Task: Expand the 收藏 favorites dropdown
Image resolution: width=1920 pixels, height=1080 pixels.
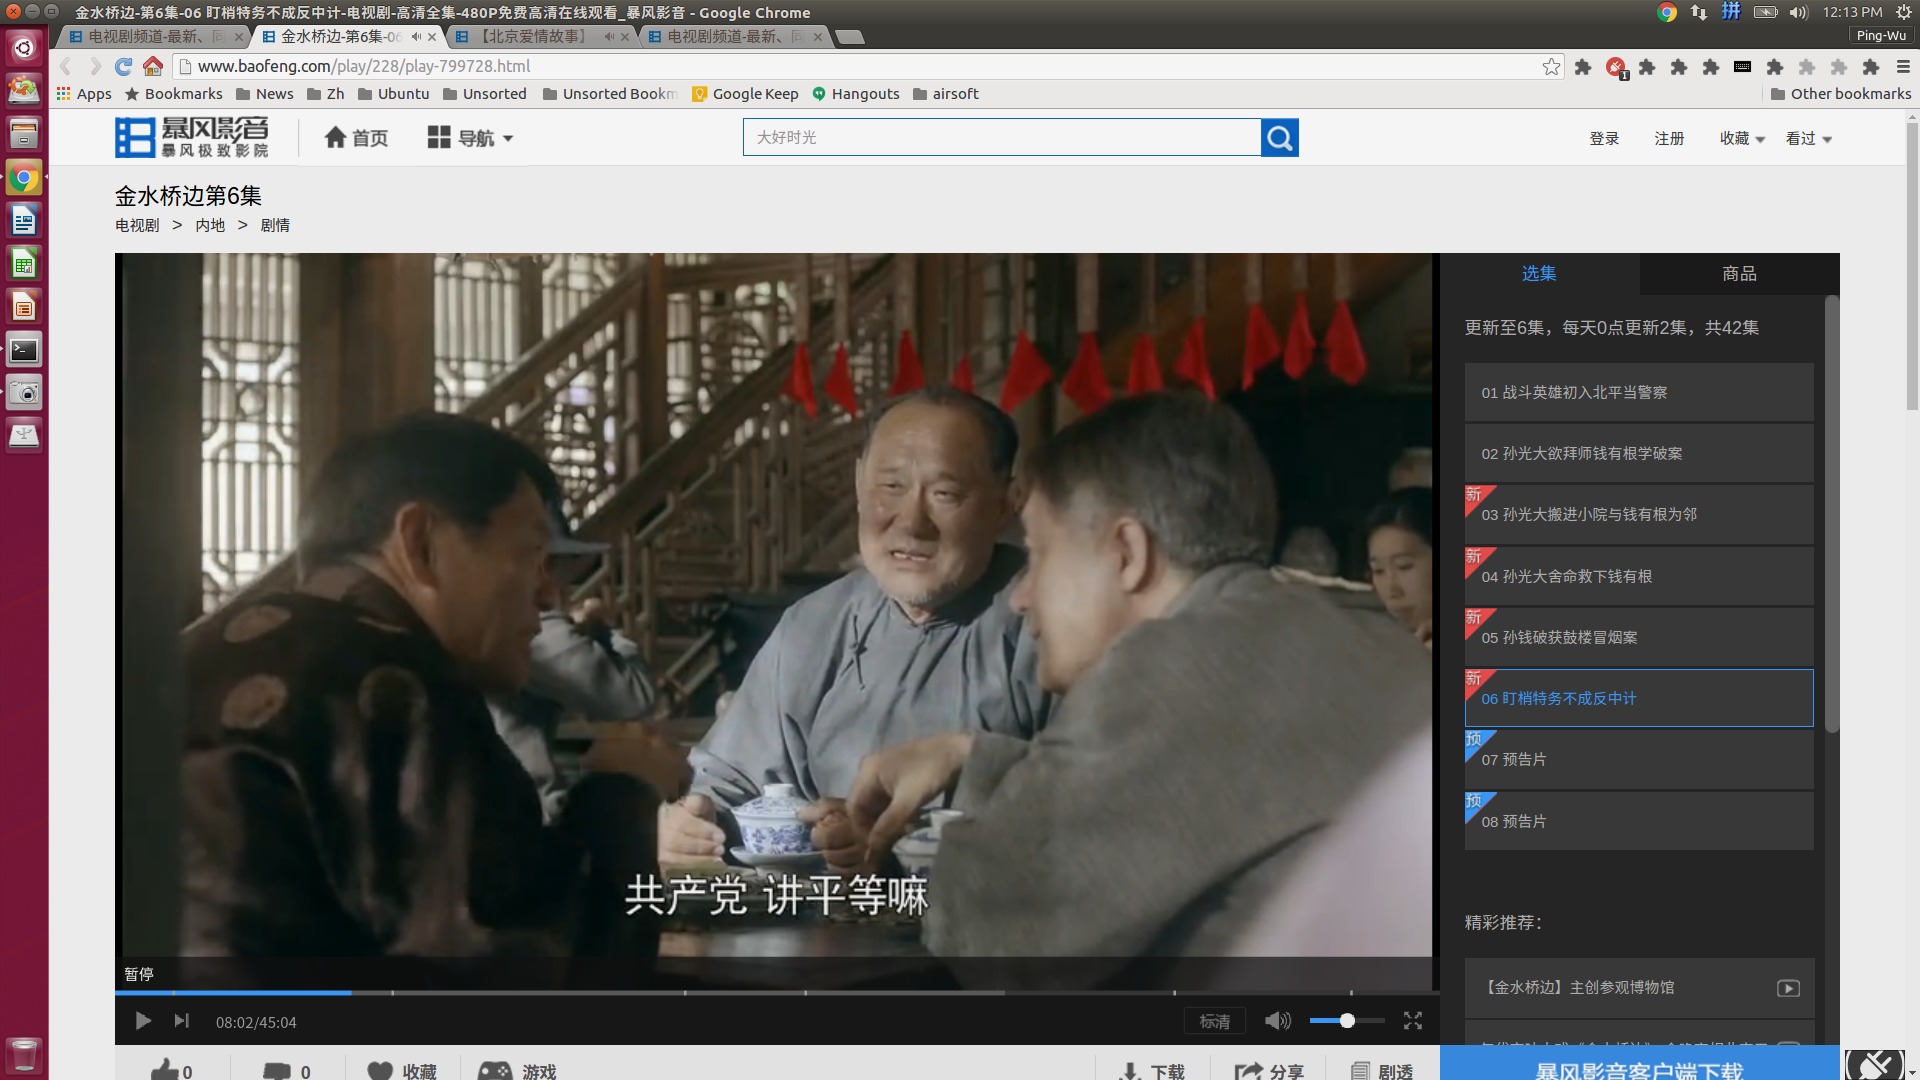Action: pyautogui.click(x=1742, y=139)
